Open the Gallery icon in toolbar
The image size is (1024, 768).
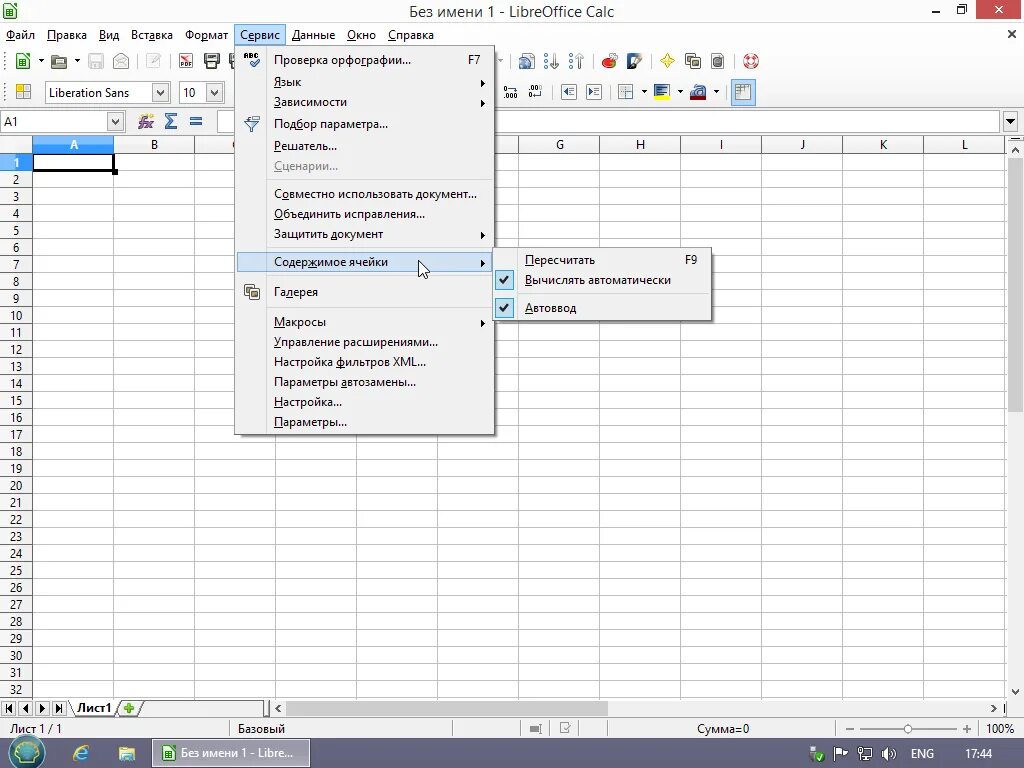693,61
